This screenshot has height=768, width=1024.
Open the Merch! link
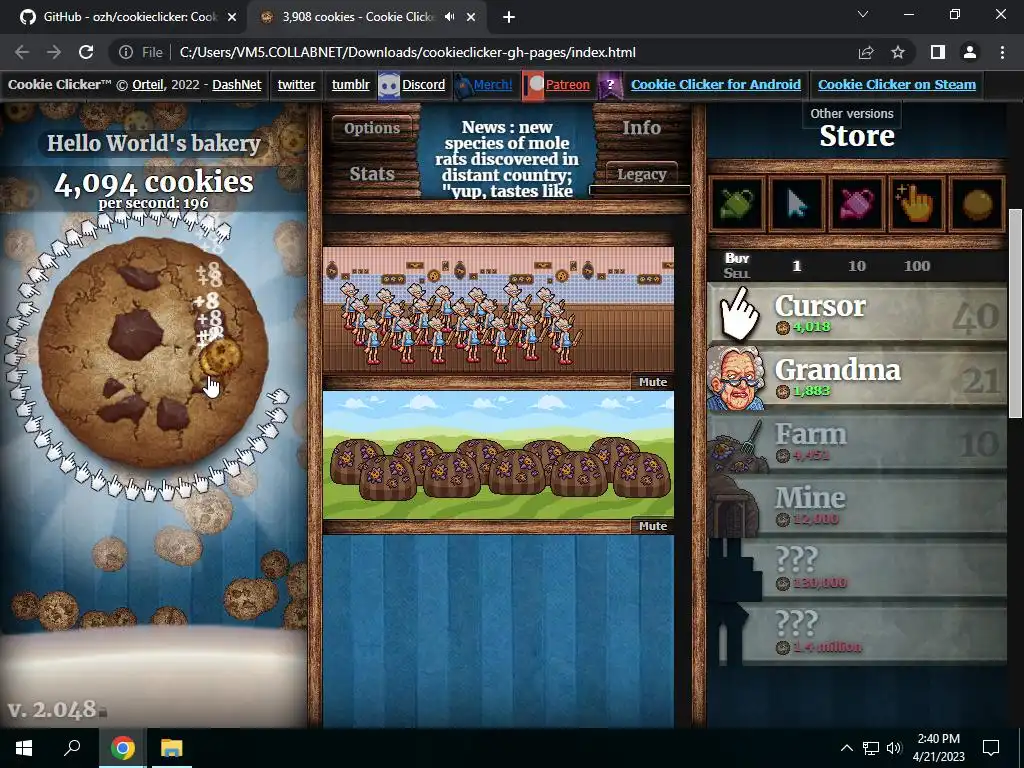[493, 84]
